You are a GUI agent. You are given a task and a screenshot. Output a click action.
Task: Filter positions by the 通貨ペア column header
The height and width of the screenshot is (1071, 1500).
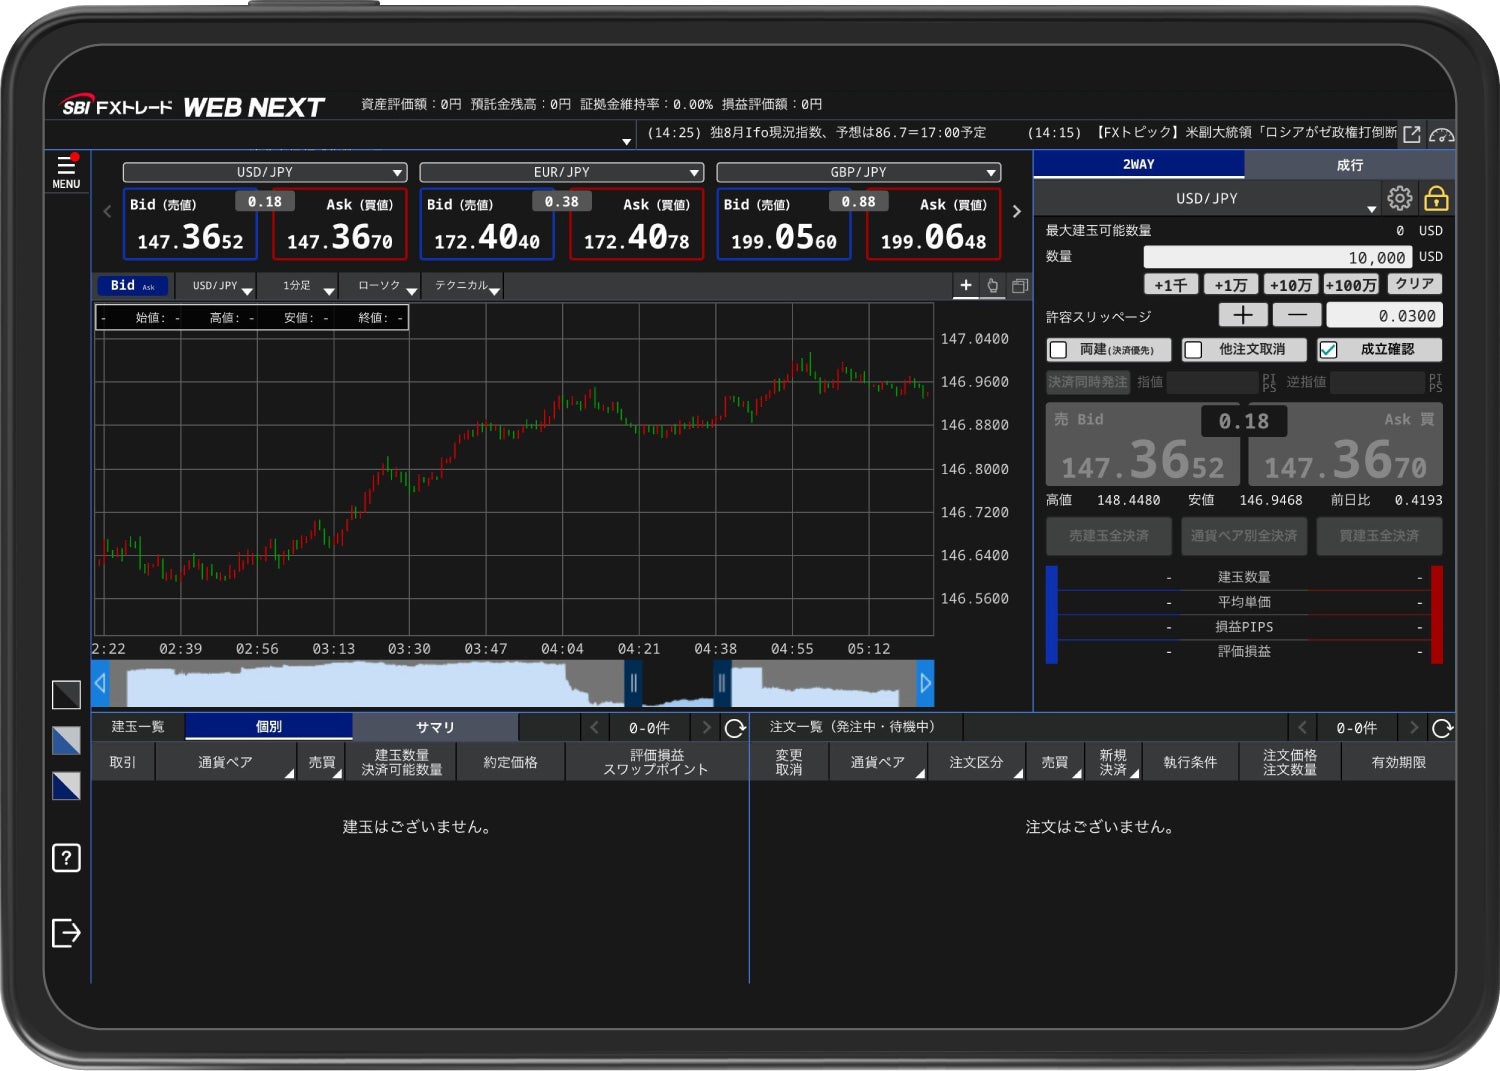[x=226, y=762]
